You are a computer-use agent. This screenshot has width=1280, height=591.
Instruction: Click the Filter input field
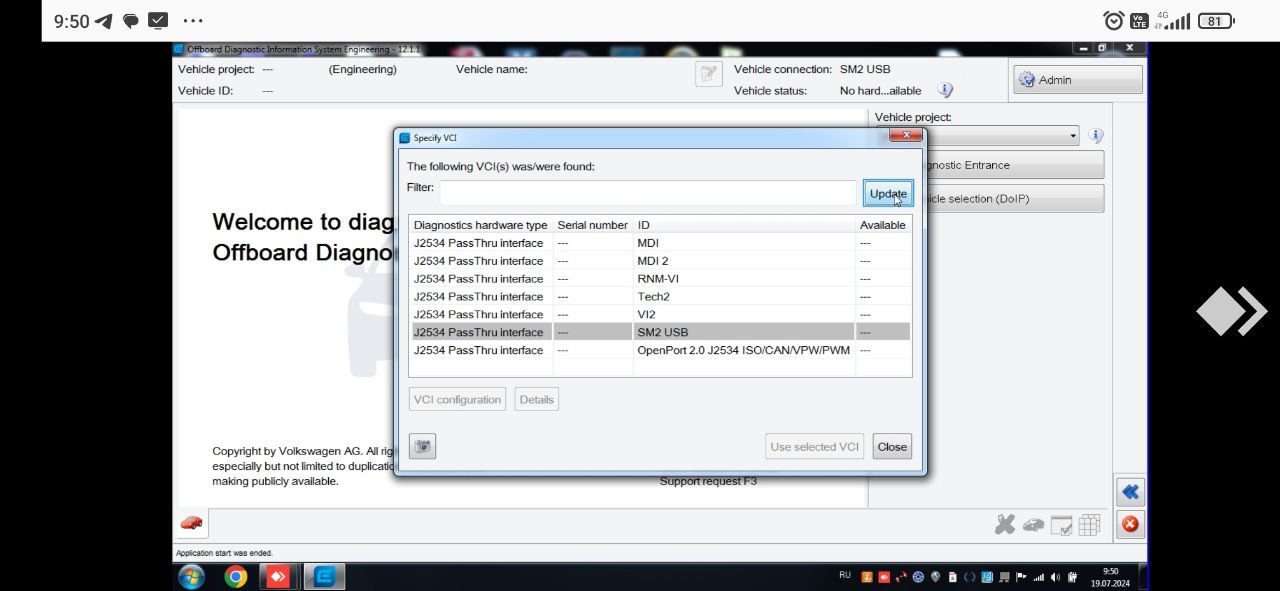(x=649, y=193)
